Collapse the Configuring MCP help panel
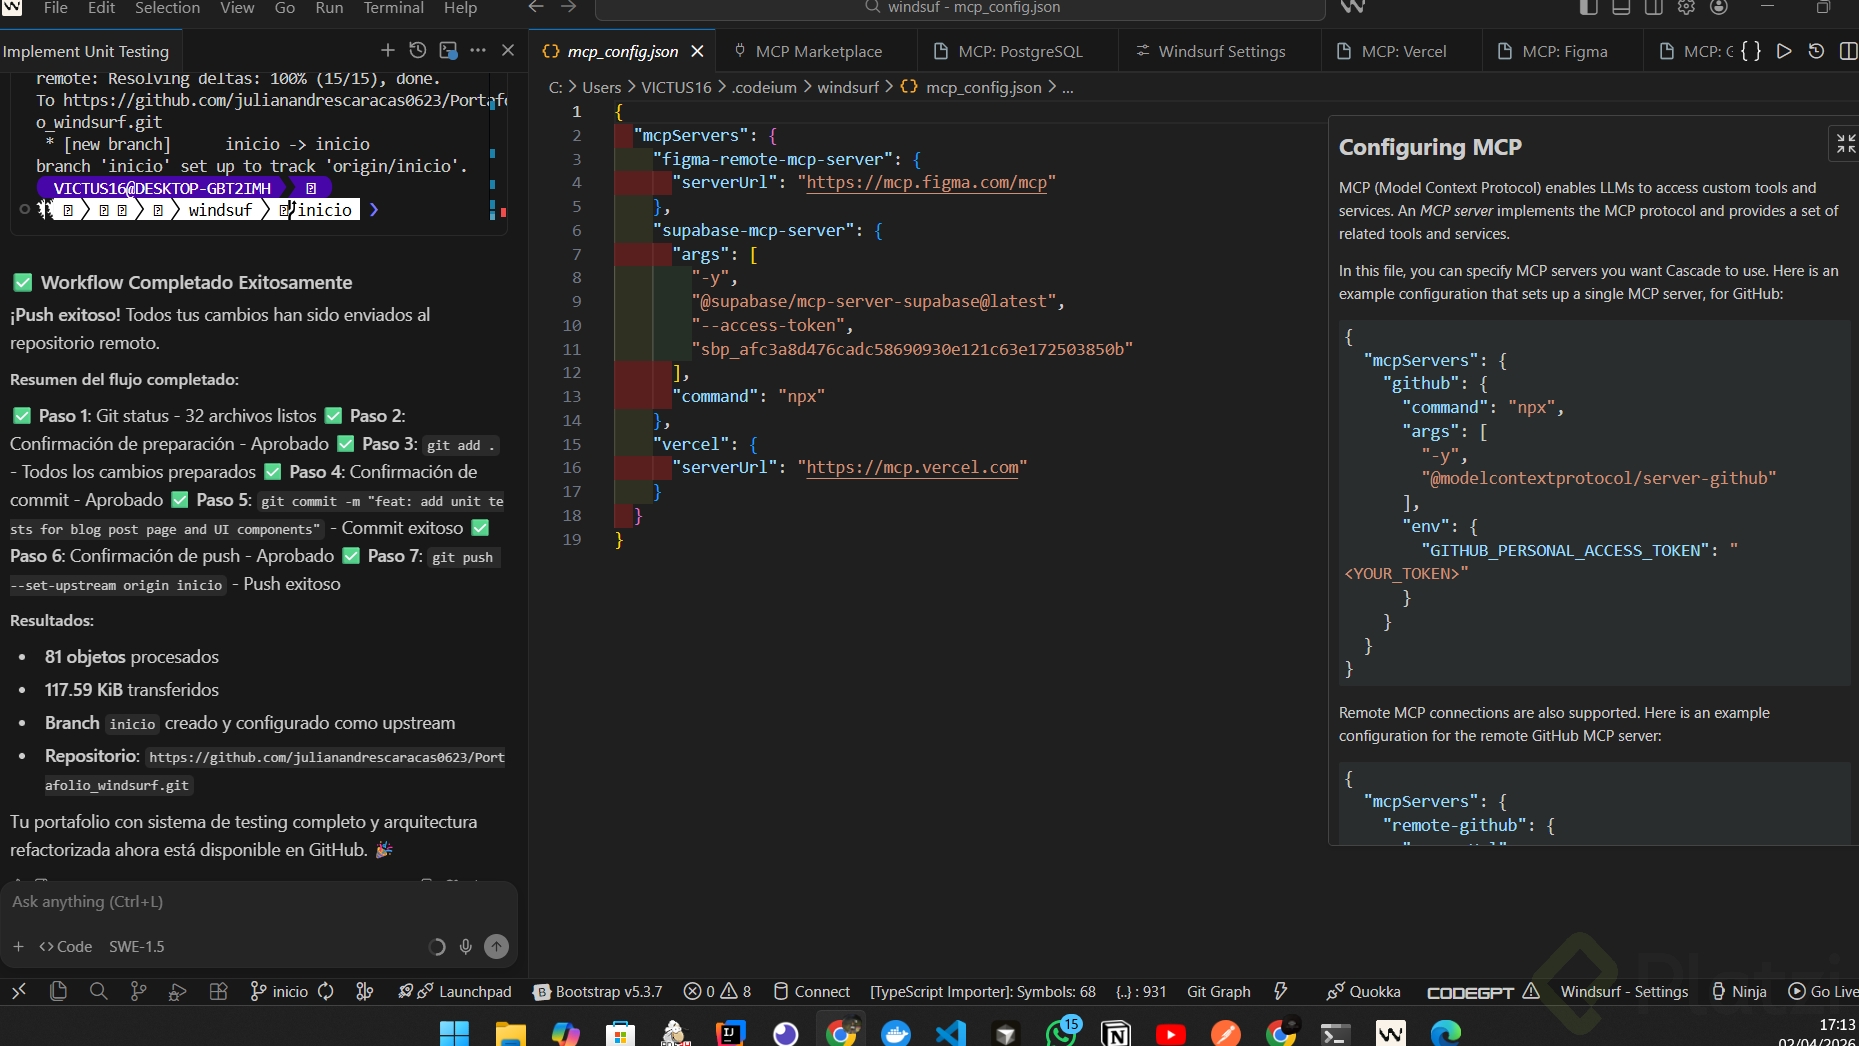Screen dimensions: 1859x1046 (1845, 144)
